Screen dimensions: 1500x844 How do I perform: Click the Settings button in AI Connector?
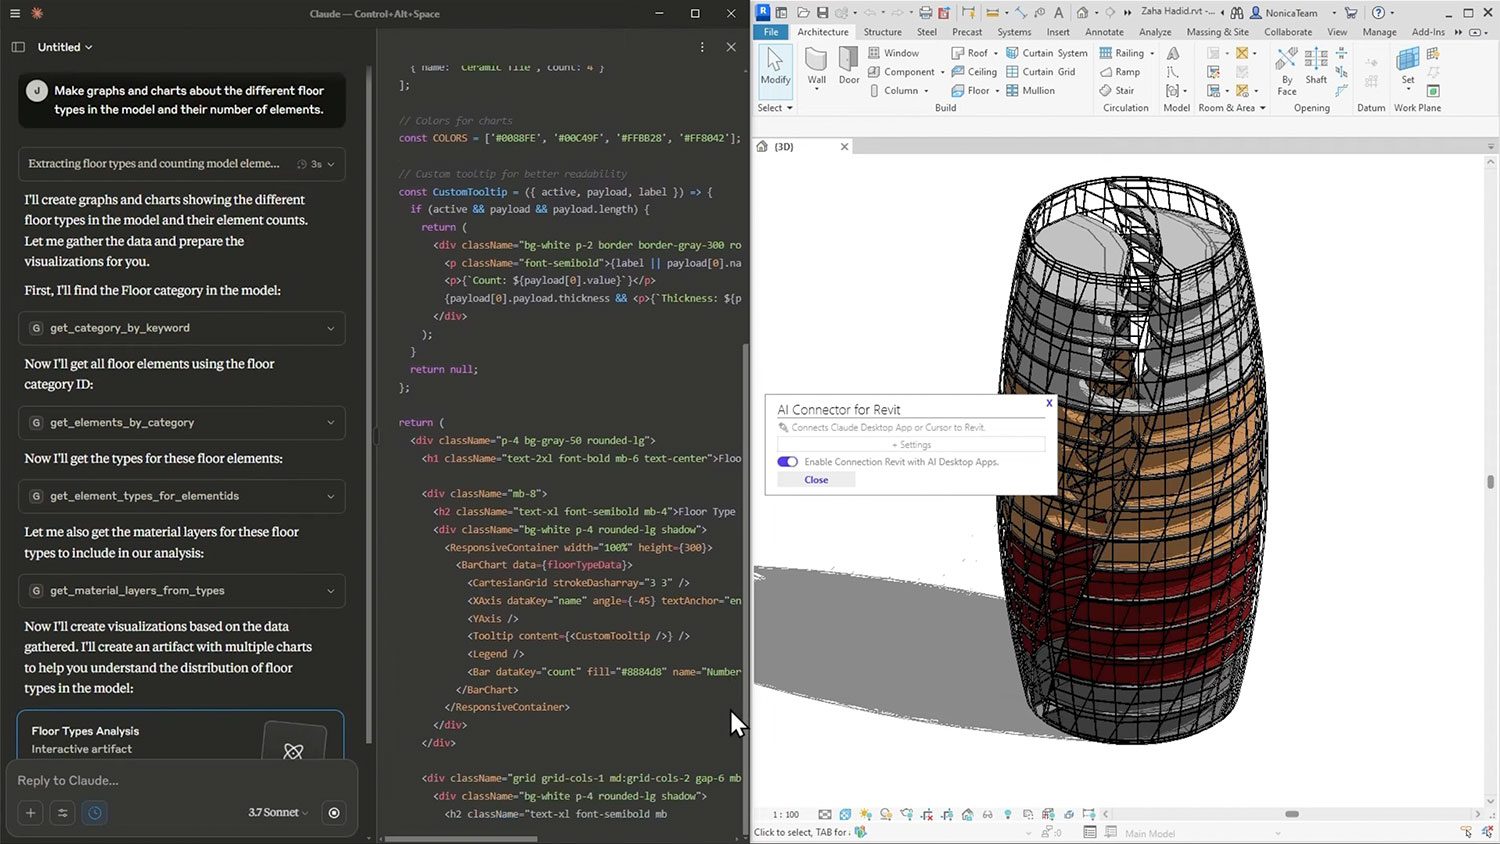(911, 445)
